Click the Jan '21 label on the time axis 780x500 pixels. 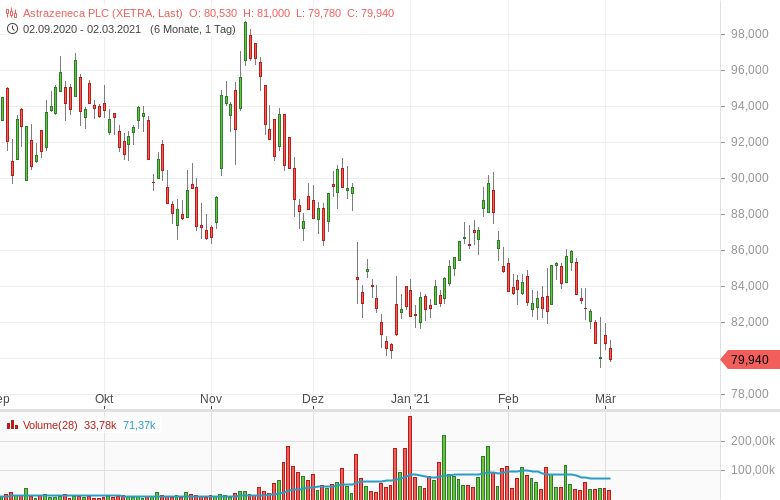[410, 399]
